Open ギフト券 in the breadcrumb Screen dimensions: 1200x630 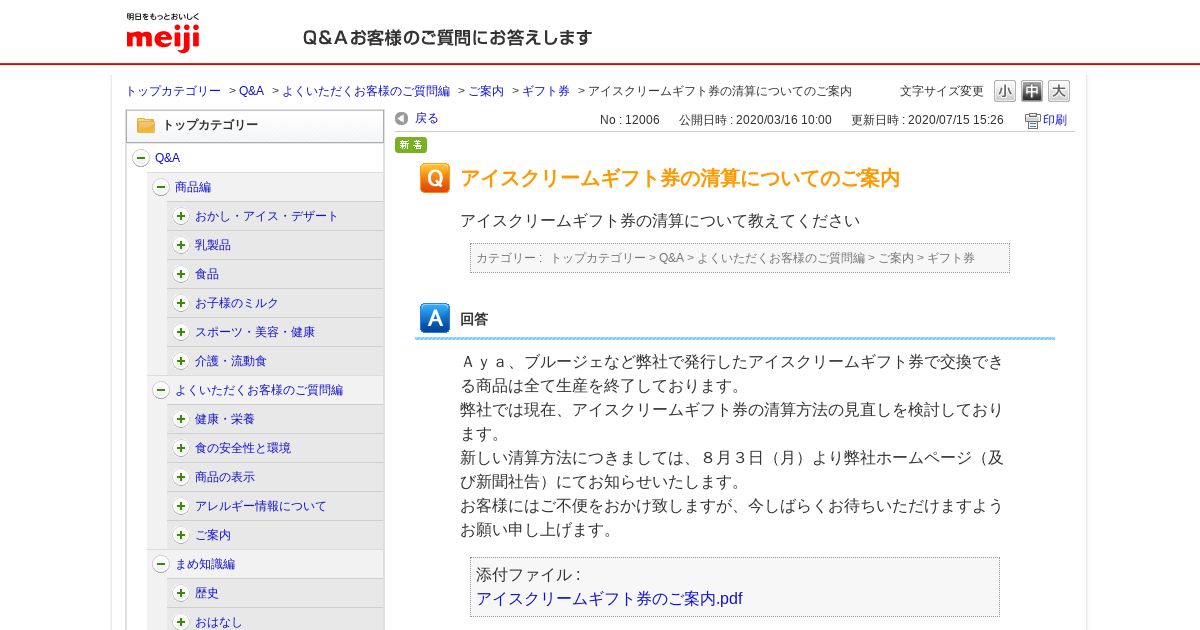[546, 91]
